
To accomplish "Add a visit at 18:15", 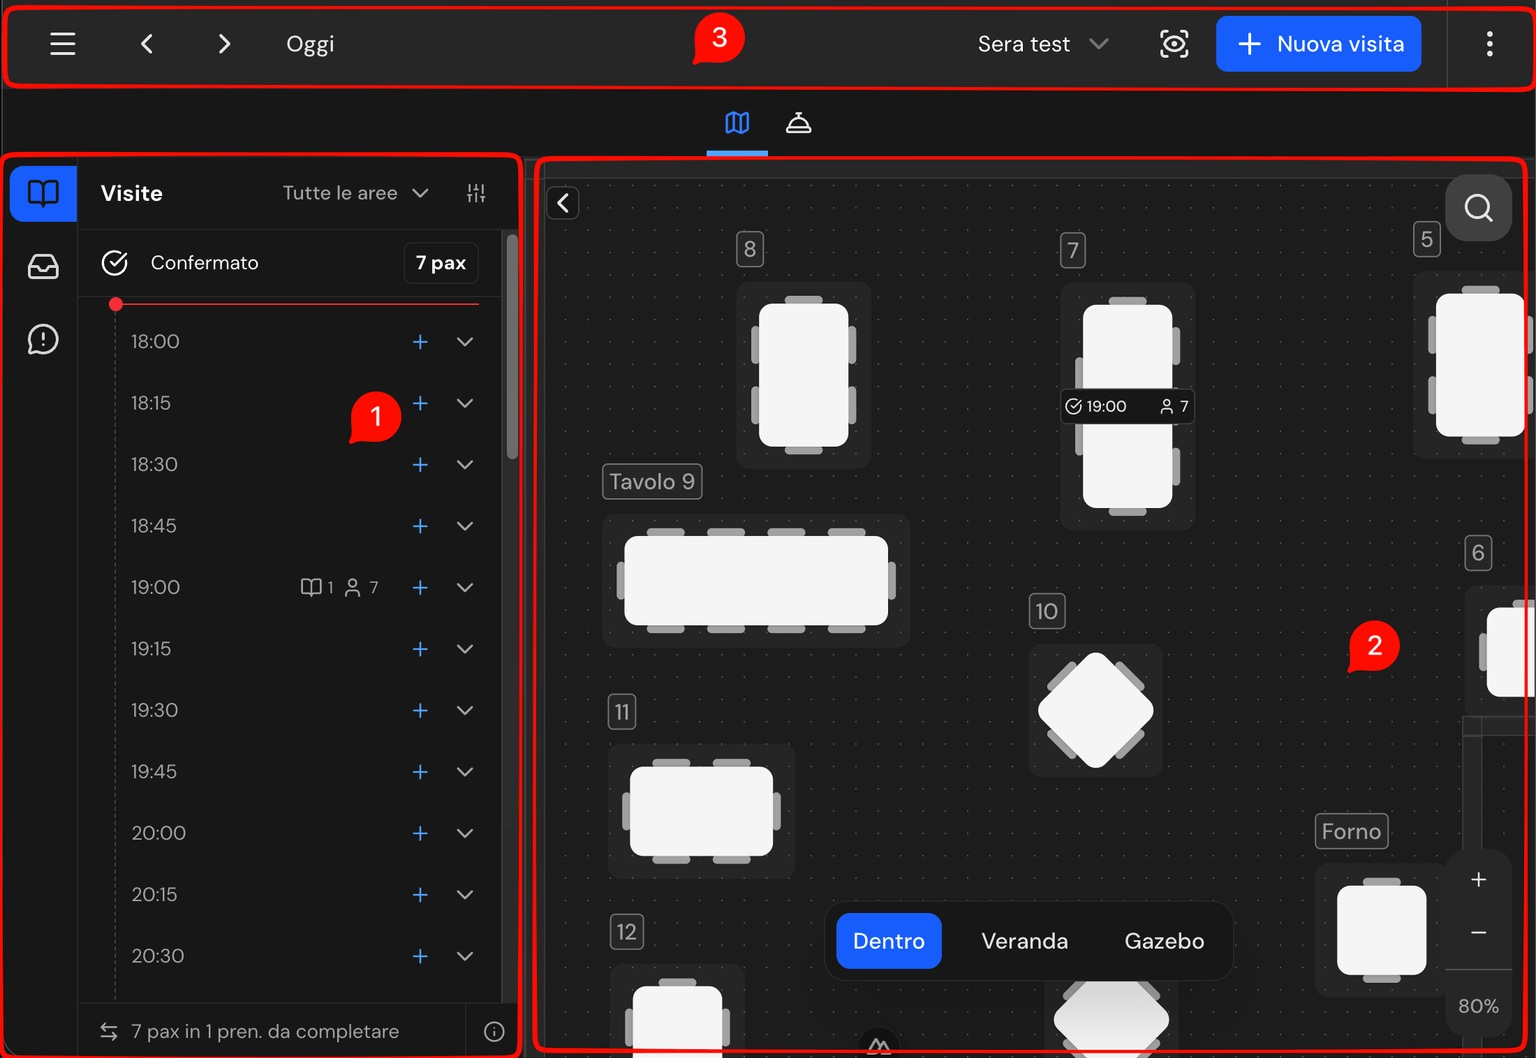I will coord(420,403).
